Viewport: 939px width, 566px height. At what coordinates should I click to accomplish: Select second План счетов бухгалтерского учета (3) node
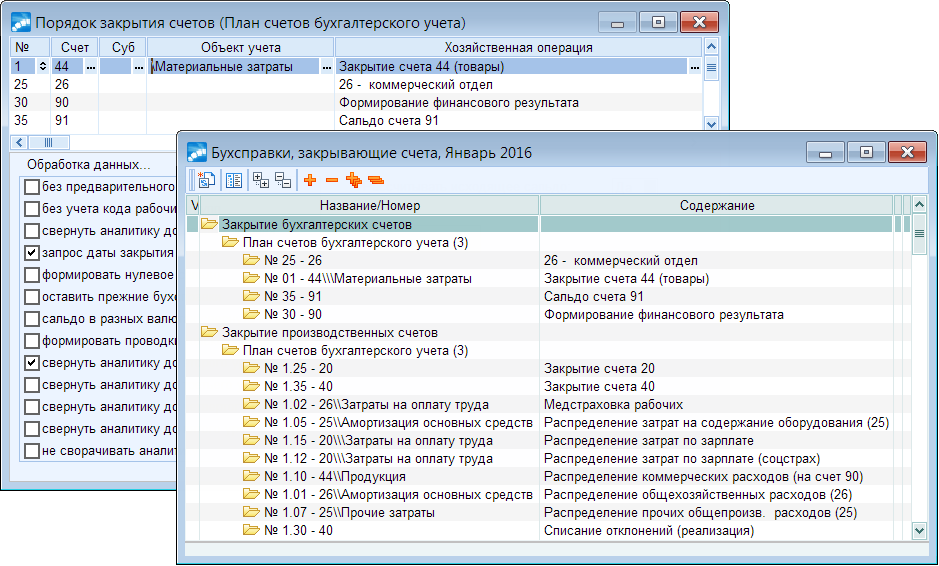(x=355, y=350)
